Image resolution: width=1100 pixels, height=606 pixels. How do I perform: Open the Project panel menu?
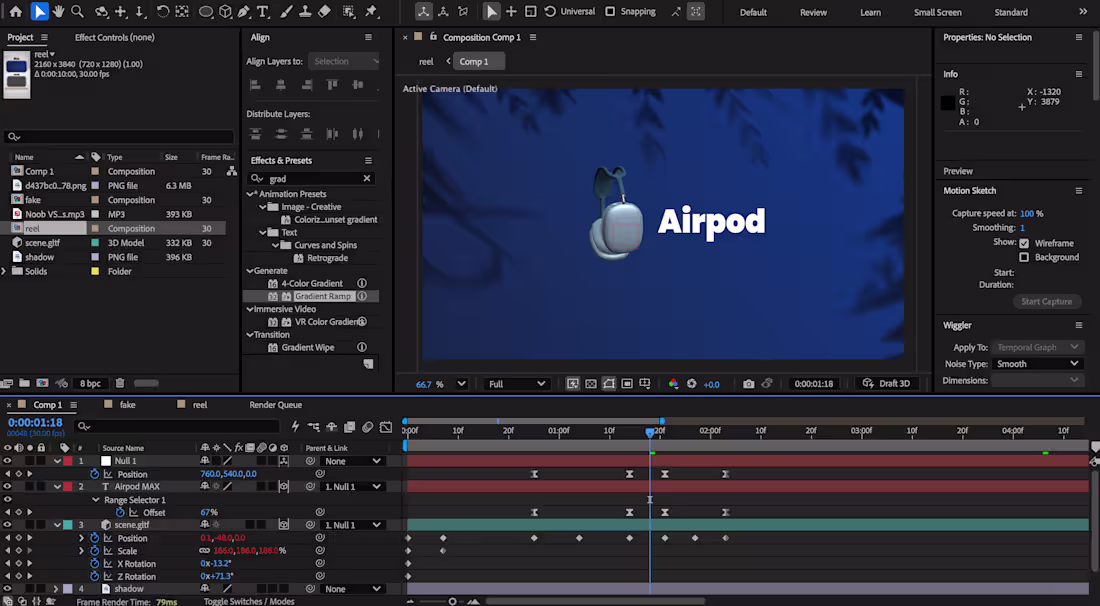point(44,37)
